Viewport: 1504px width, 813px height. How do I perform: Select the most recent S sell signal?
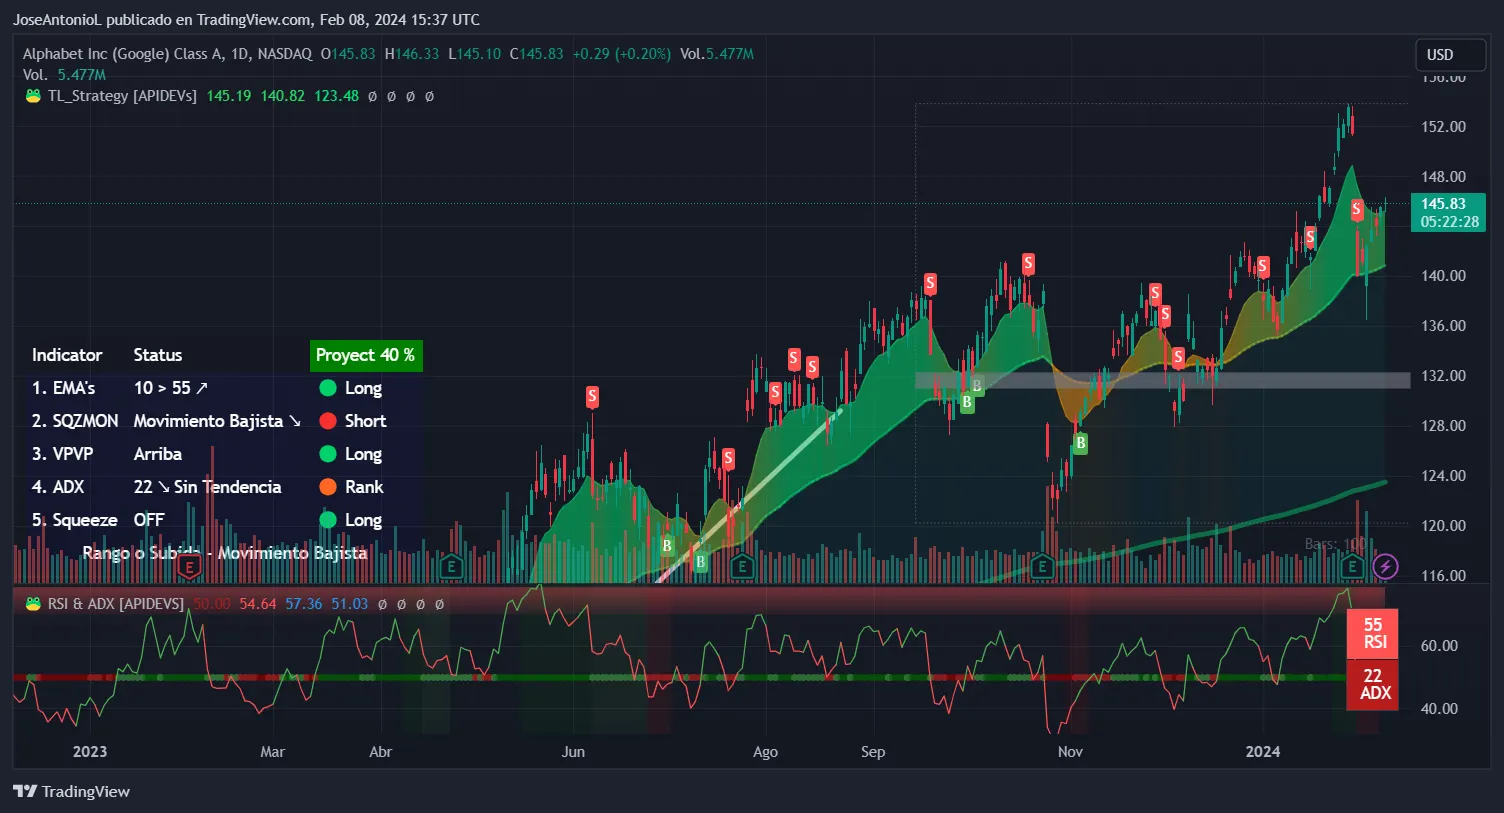point(1356,209)
